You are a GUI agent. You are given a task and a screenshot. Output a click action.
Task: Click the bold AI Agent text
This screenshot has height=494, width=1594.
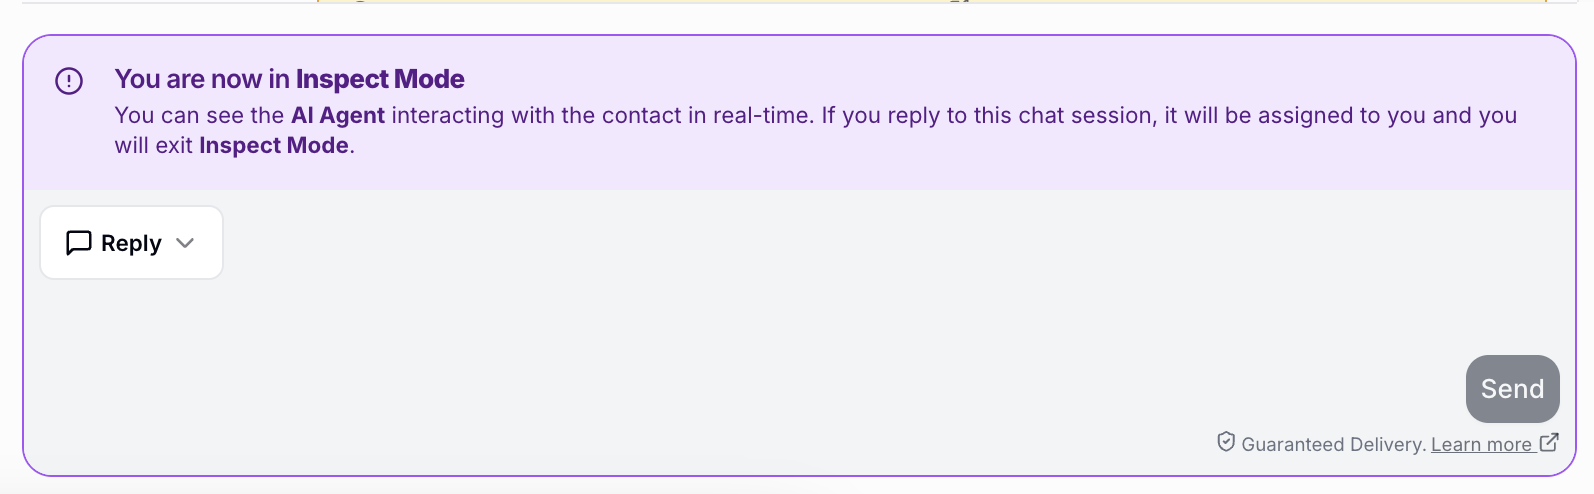pos(338,116)
